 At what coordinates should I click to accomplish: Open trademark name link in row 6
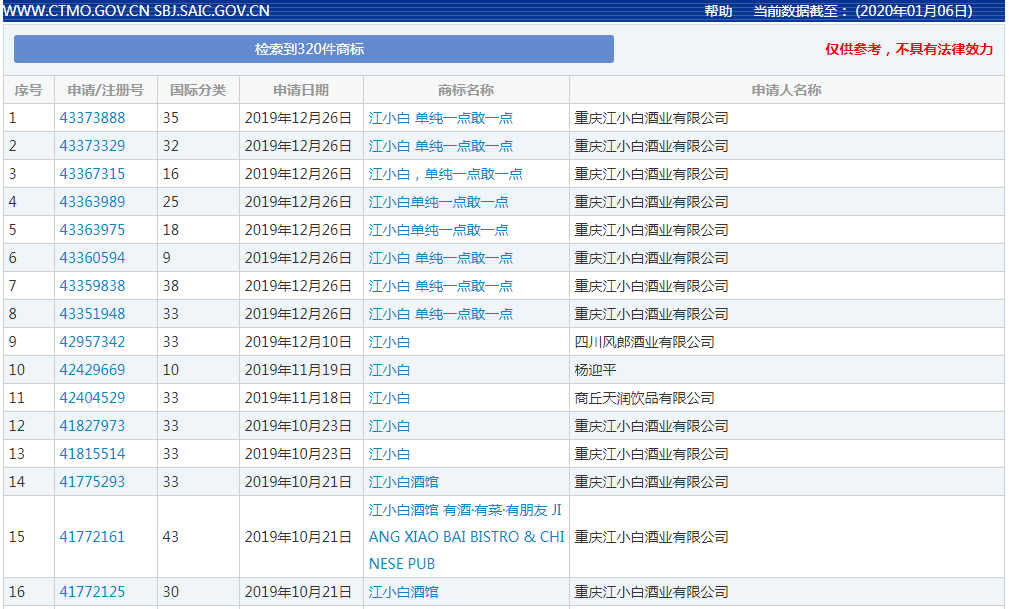[441, 258]
